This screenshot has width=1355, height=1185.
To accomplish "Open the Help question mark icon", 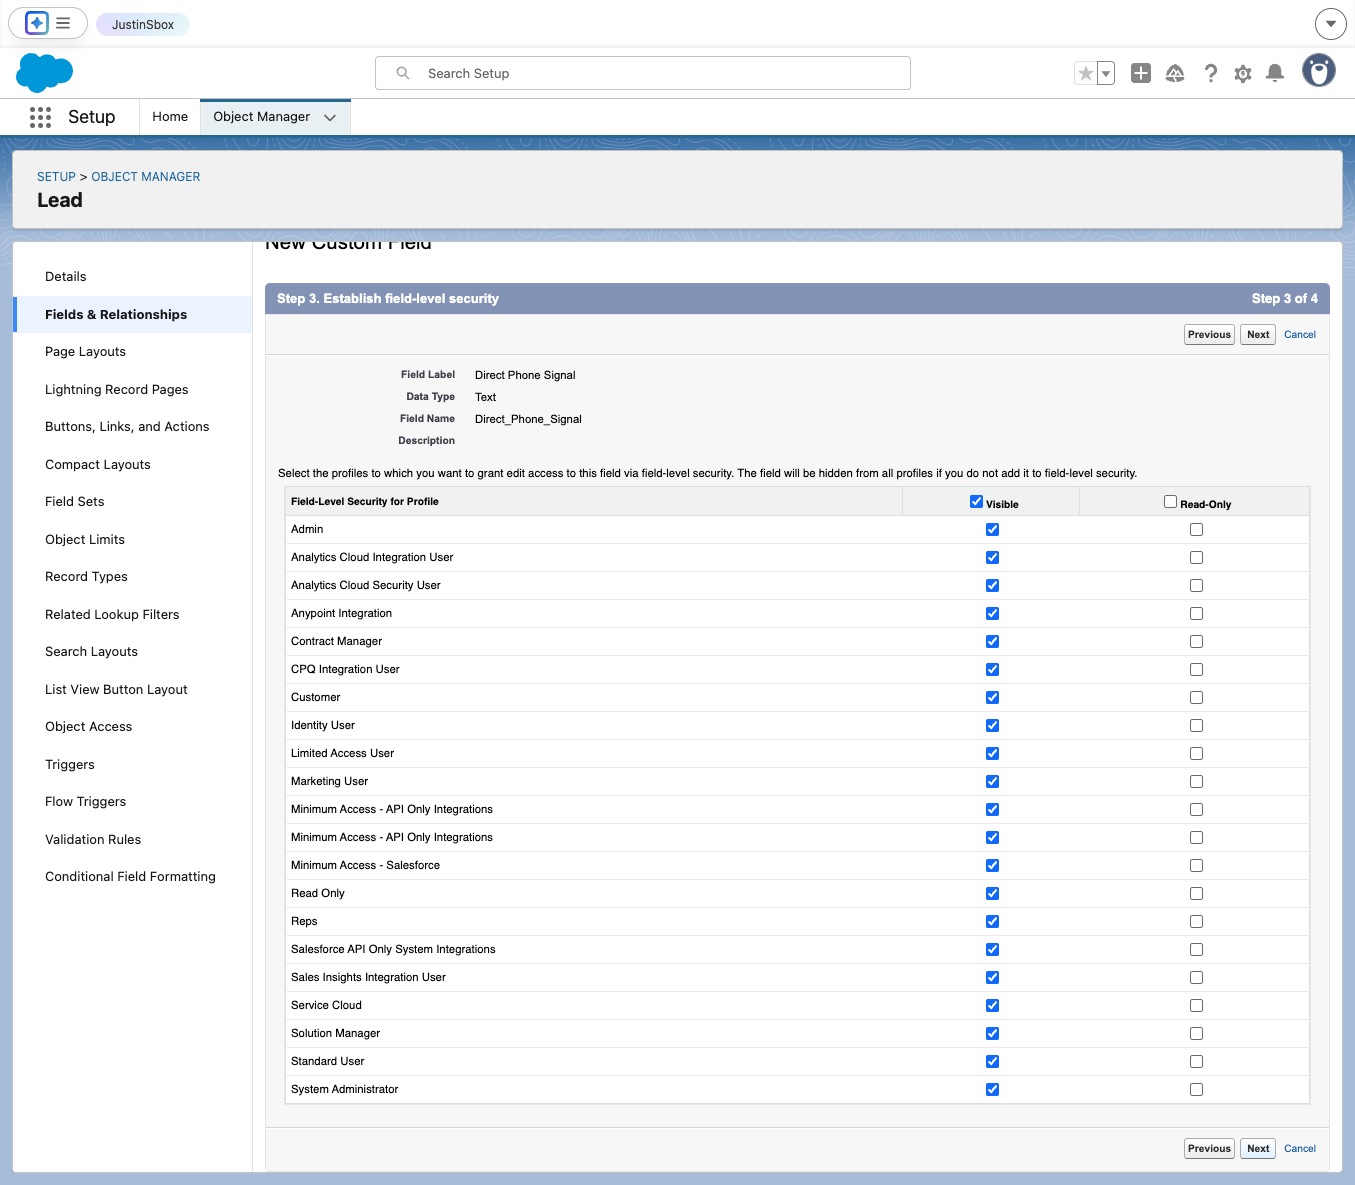I will 1211,73.
